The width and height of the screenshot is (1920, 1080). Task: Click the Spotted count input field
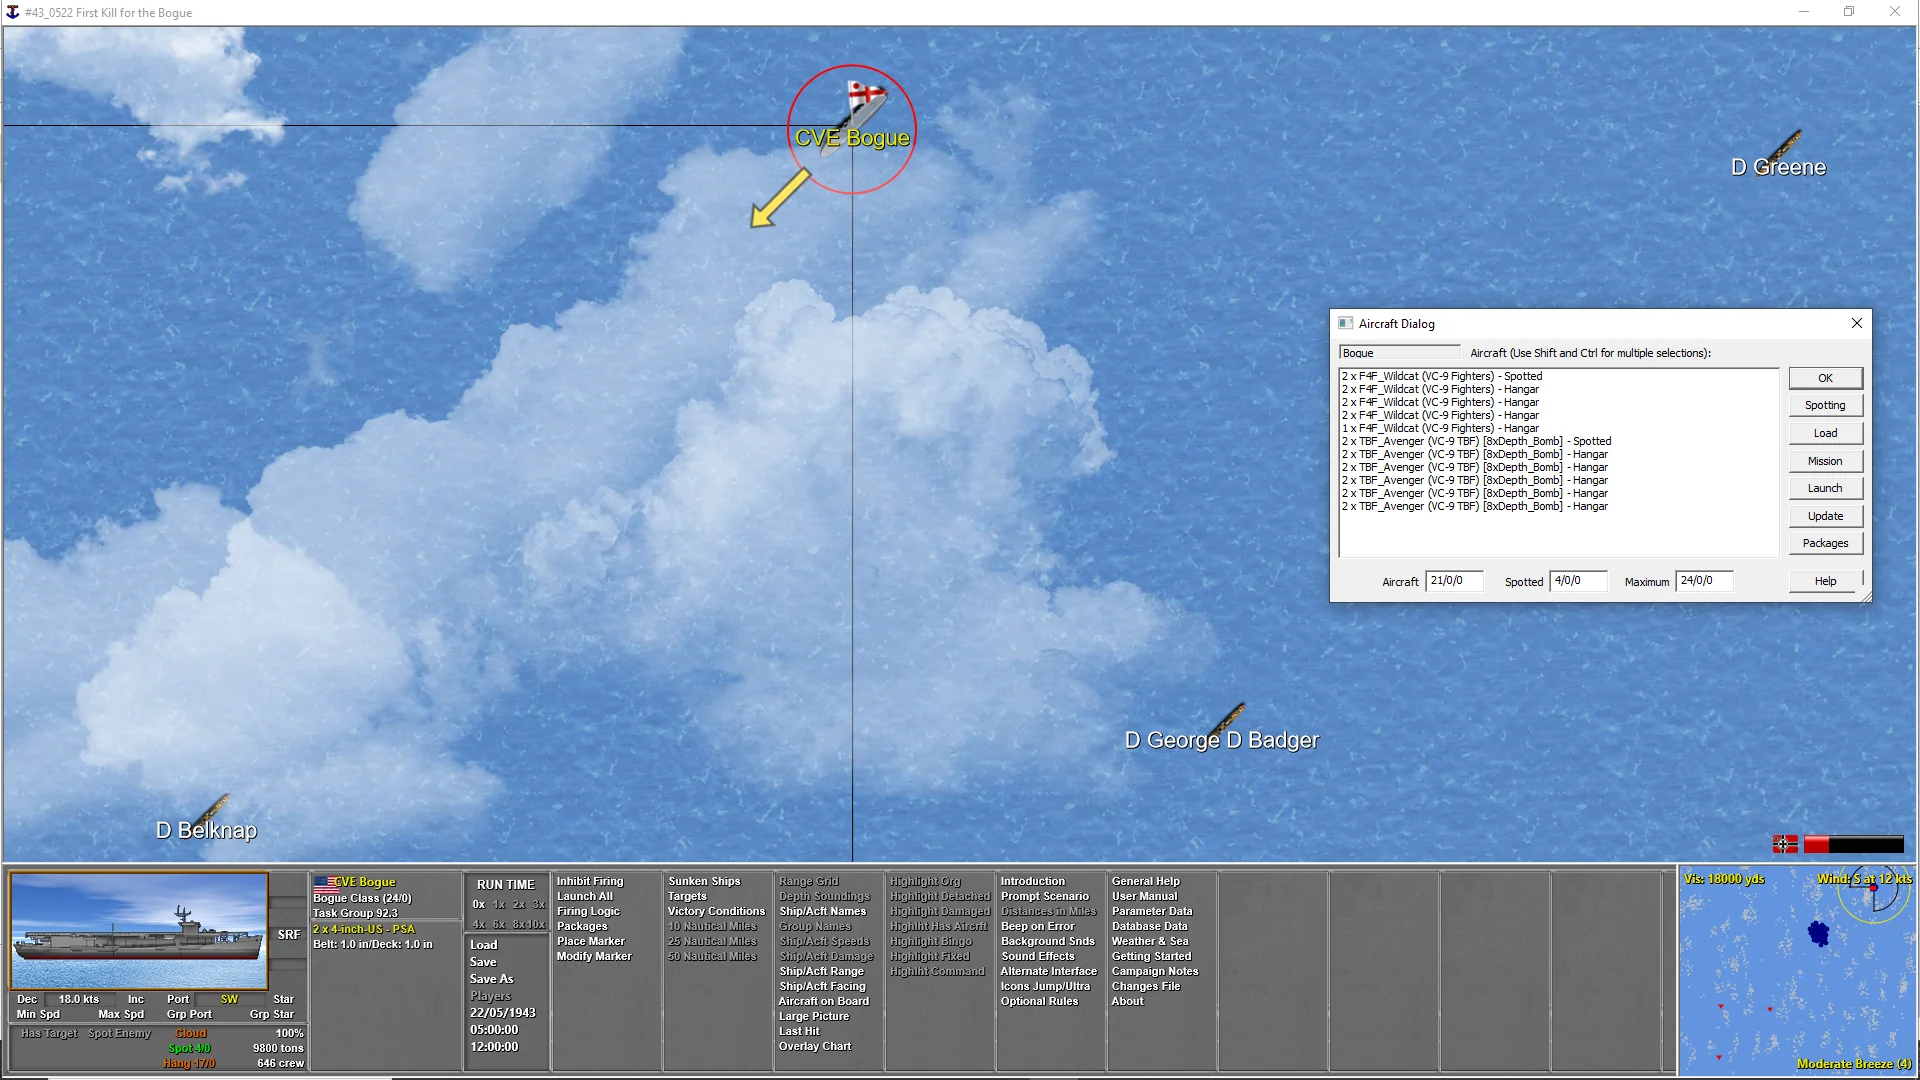1577,581
